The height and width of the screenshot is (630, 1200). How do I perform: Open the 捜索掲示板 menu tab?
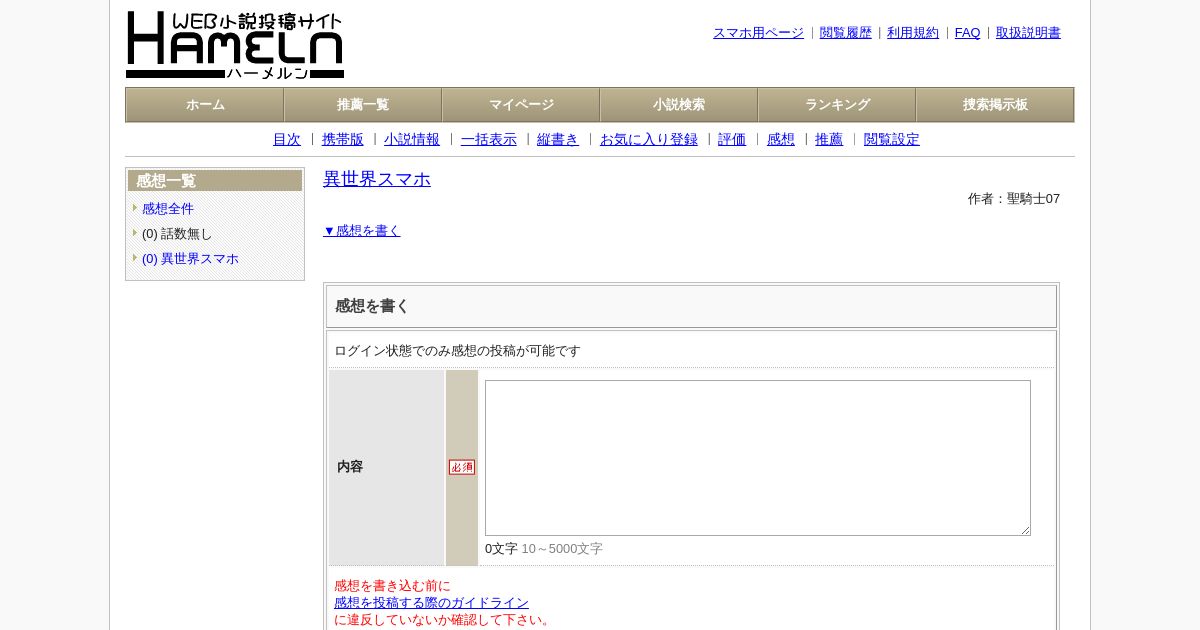pos(995,105)
